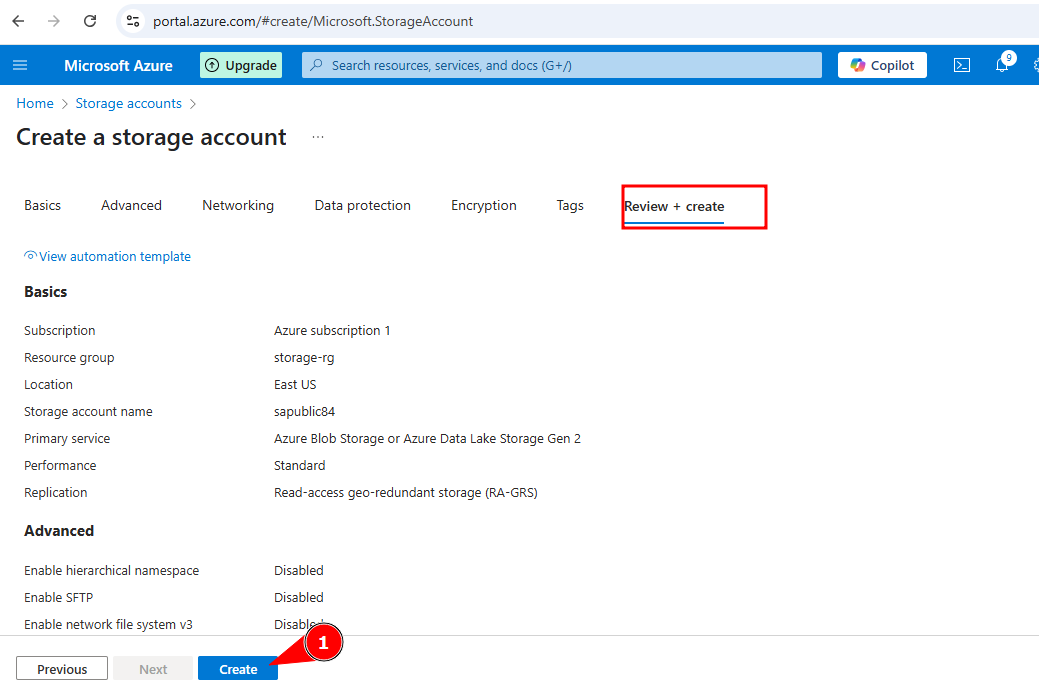
Task: Open the notifications bell
Action: pos(1002,65)
